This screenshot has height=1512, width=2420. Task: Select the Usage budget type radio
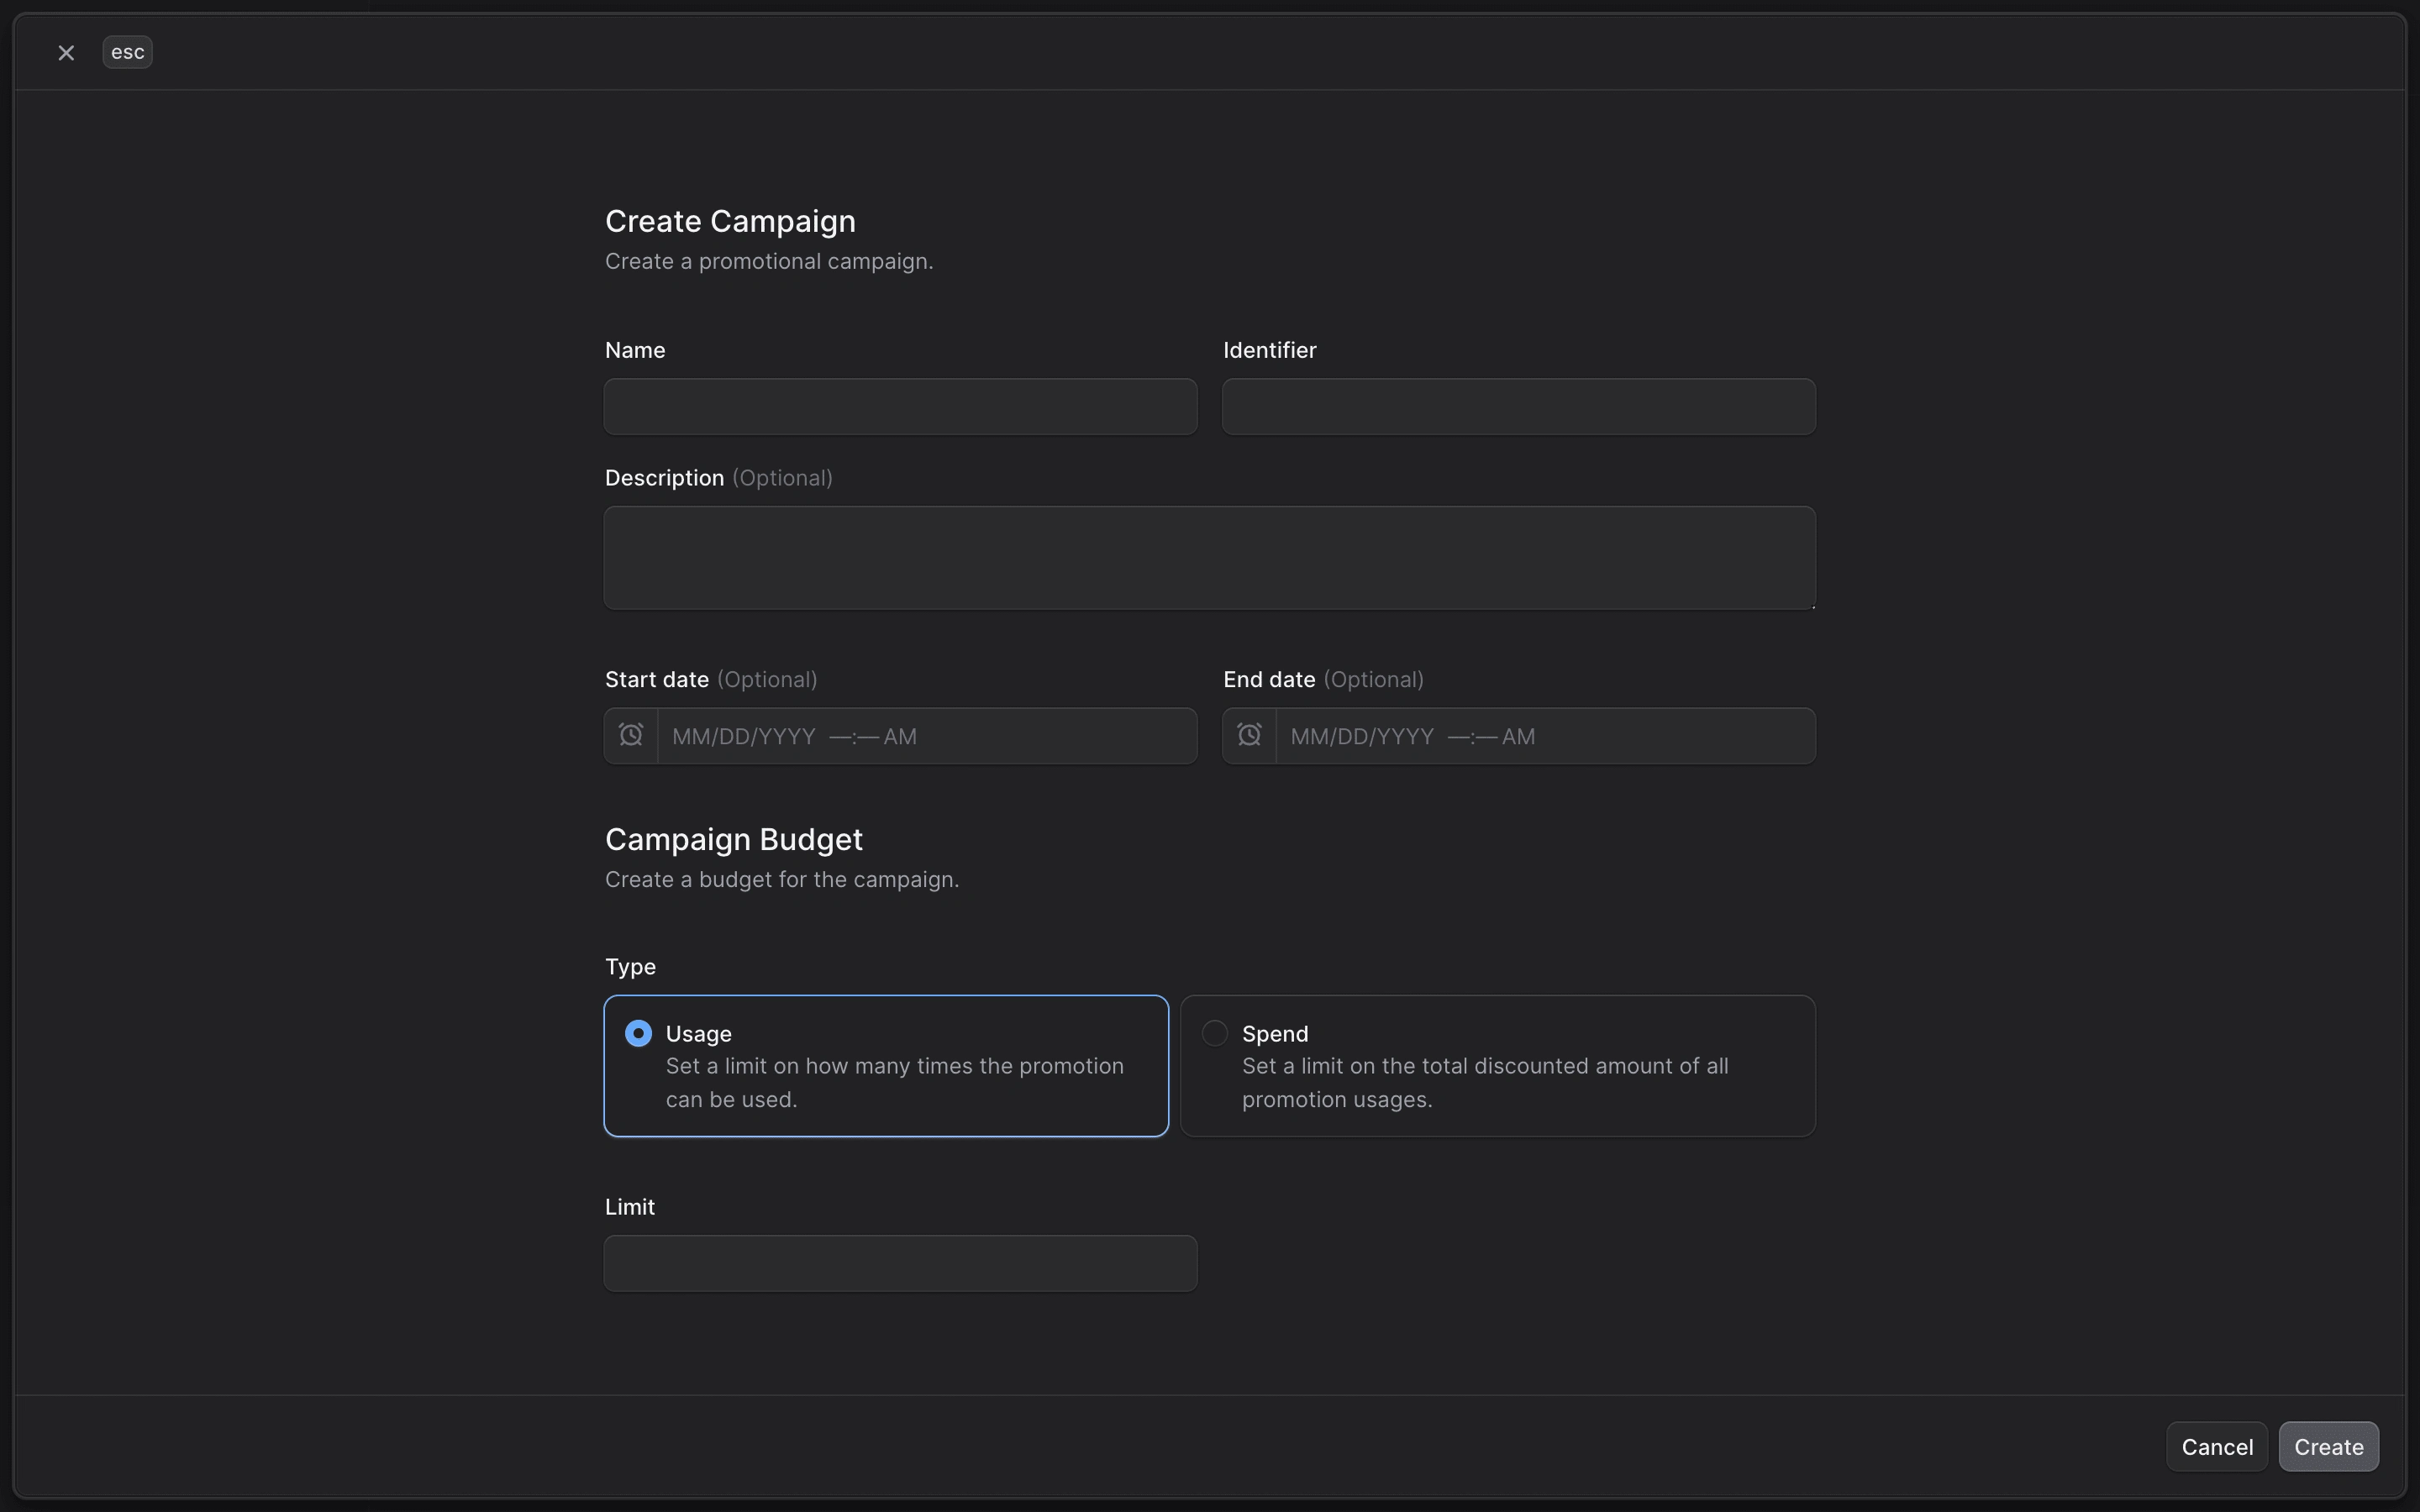pos(638,1033)
